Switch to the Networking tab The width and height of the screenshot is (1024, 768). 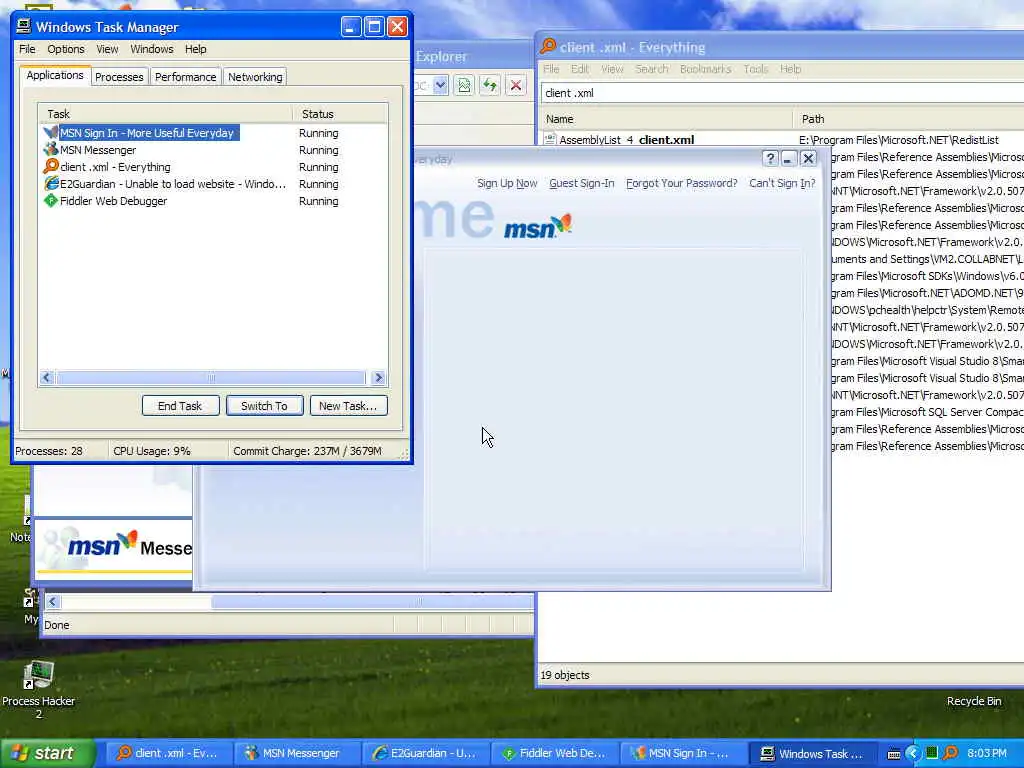pos(255,77)
